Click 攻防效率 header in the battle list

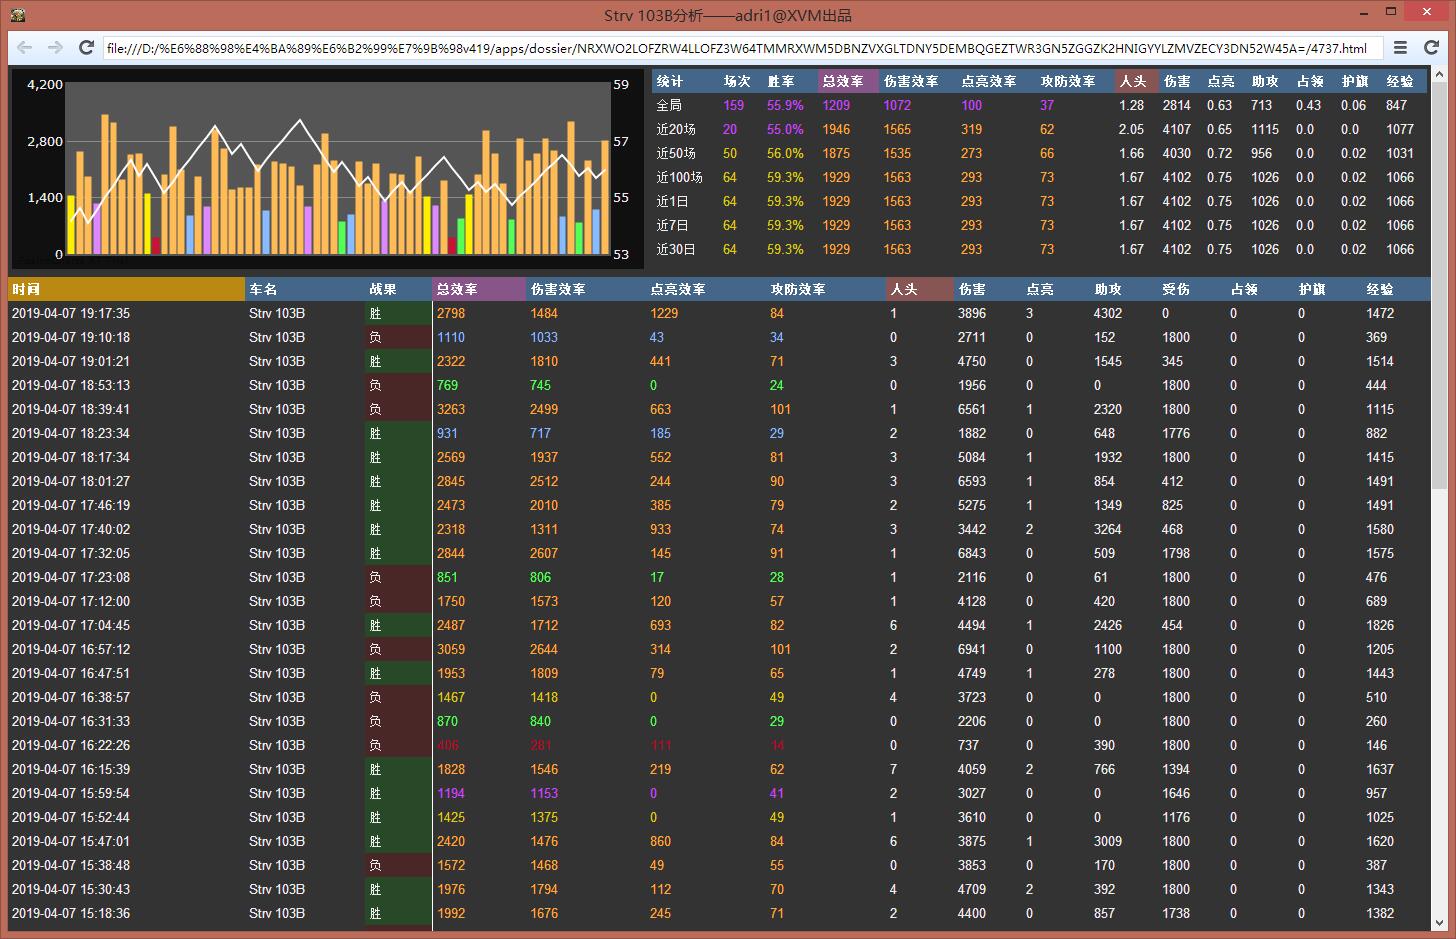(826, 289)
